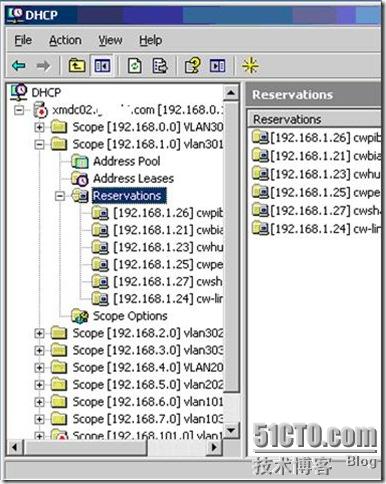Click the Address Pool folder icon

[80, 162]
